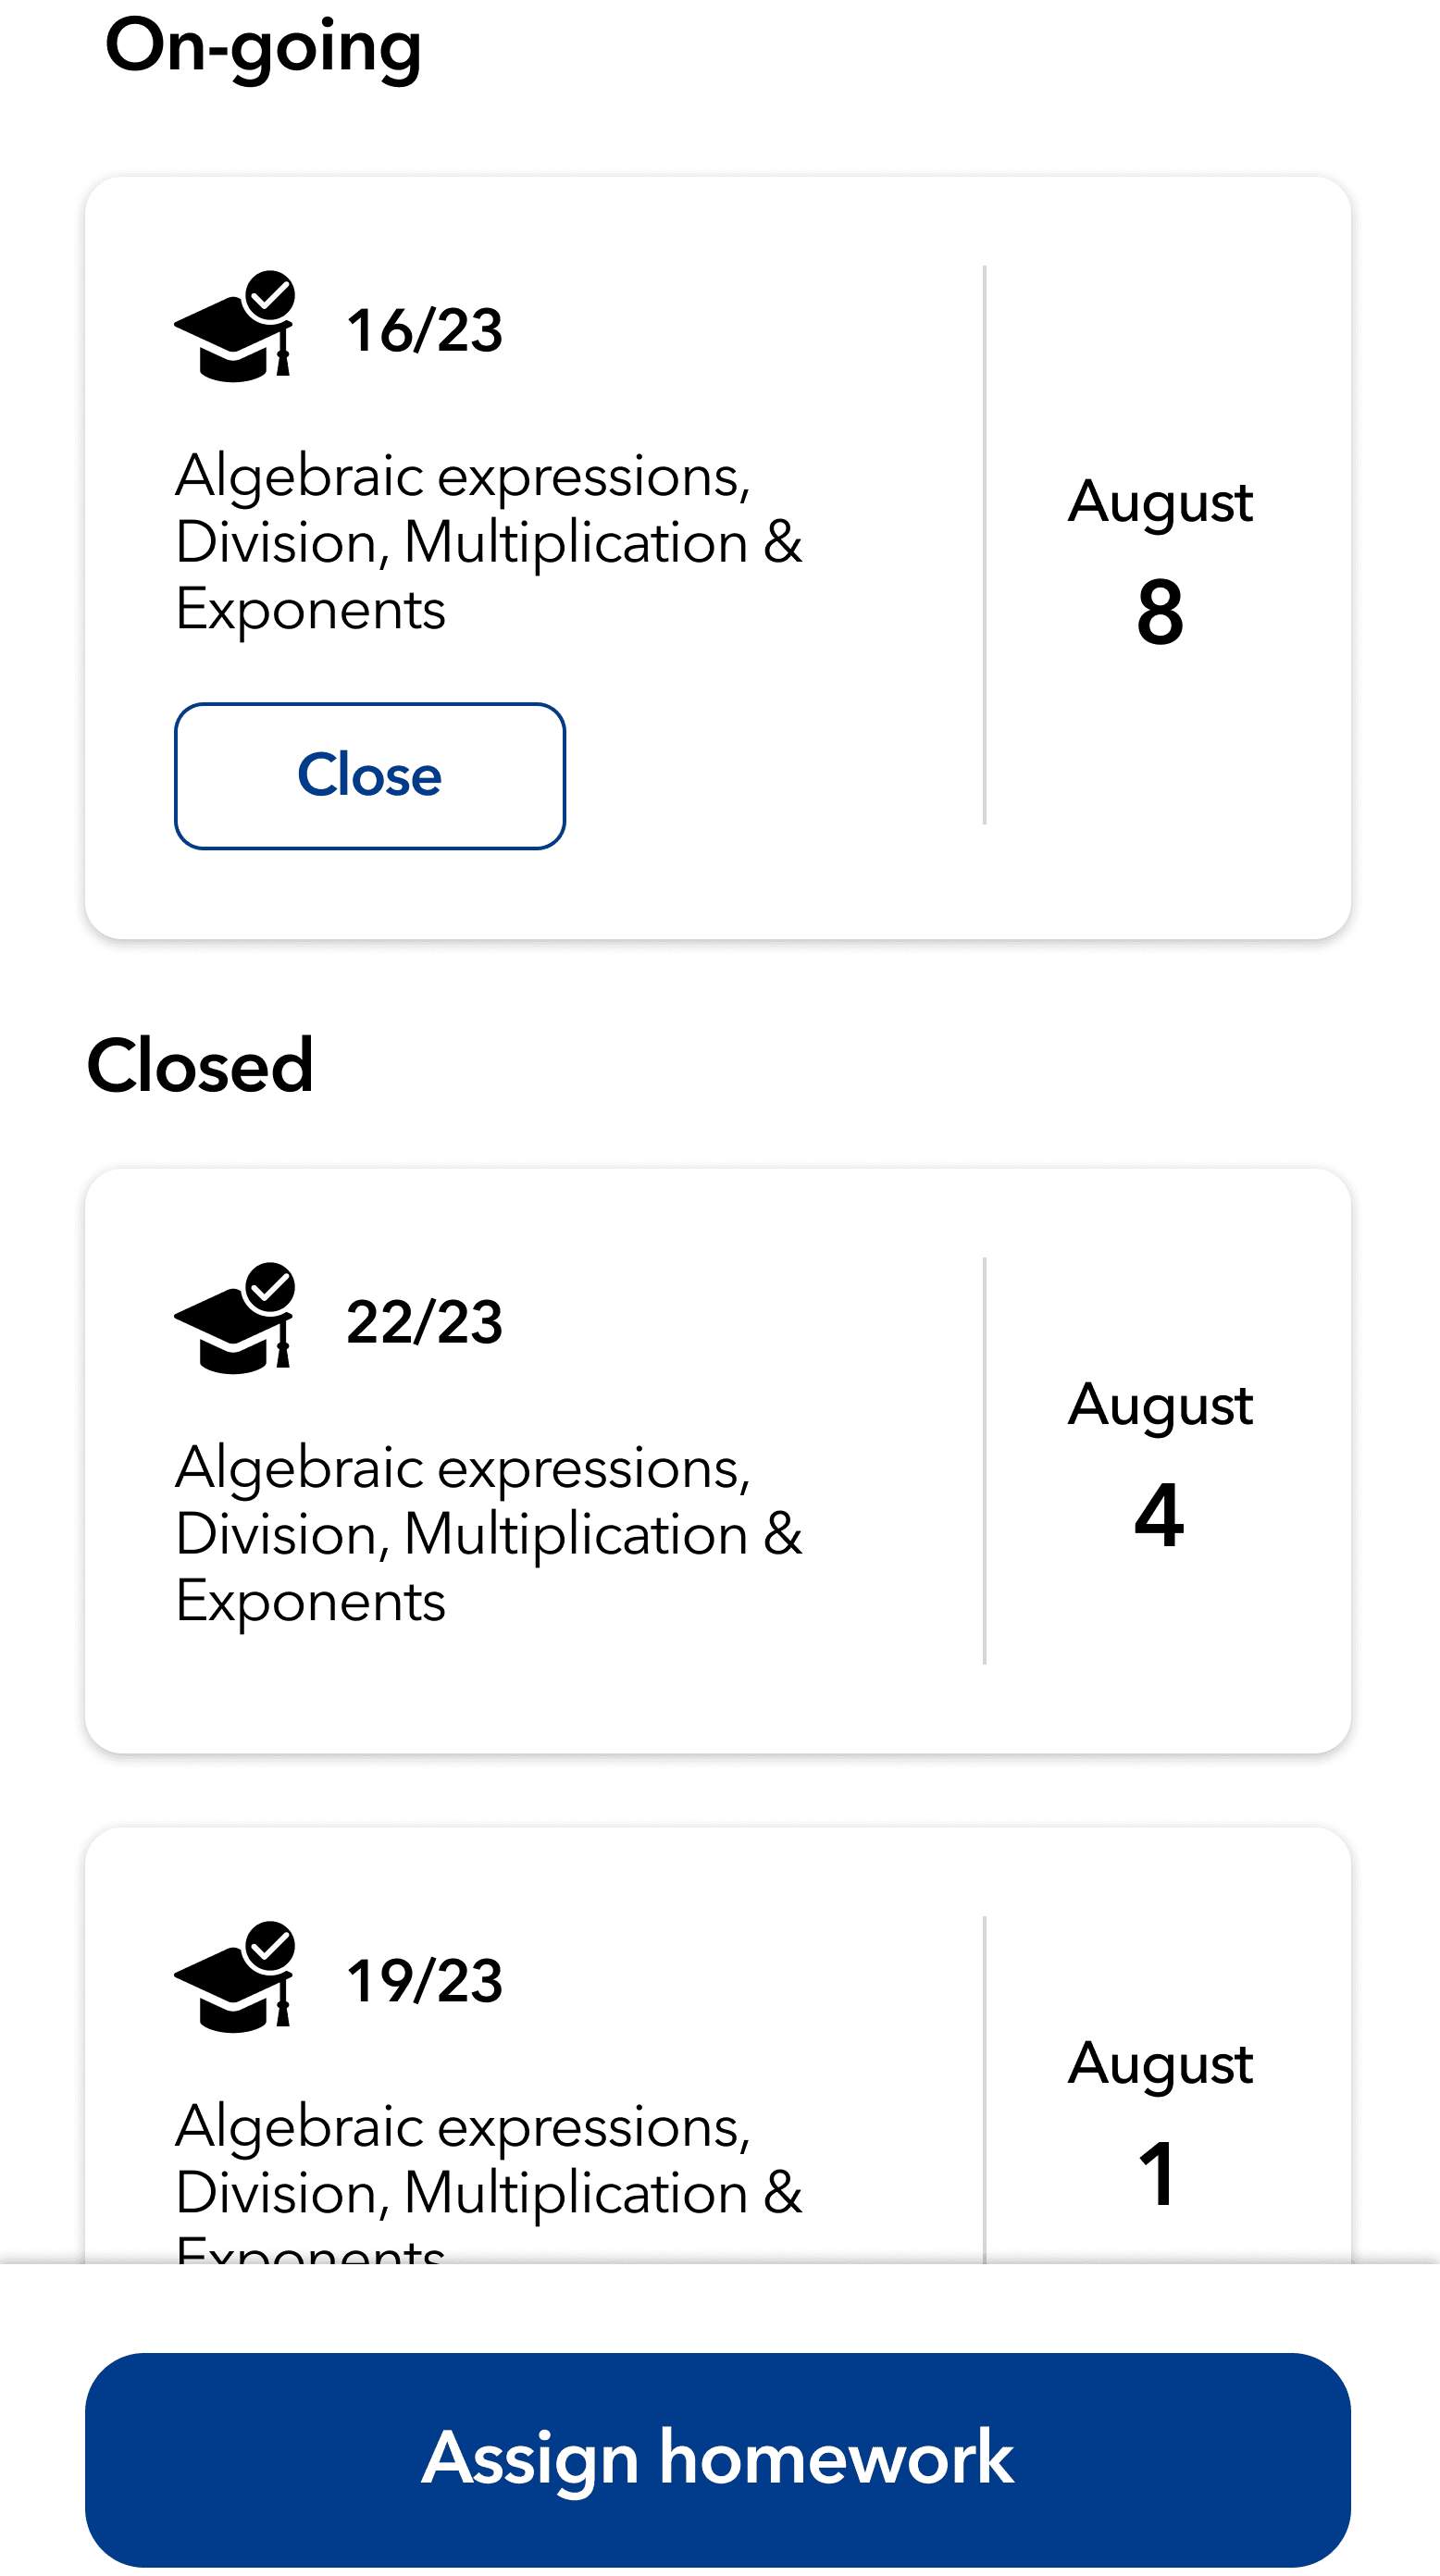Tap graduation cap icon beside 19/23
Viewport: 1440px width, 2576px height.
(234, 1979)
